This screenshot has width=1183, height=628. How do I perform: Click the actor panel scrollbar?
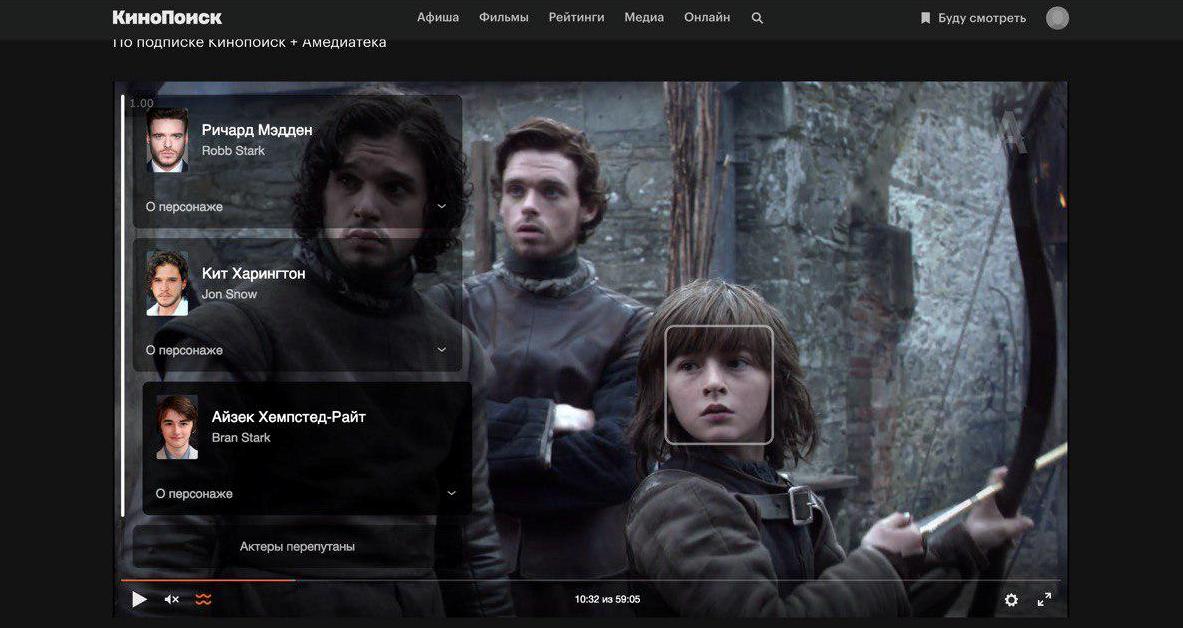(x=123, y=306)
